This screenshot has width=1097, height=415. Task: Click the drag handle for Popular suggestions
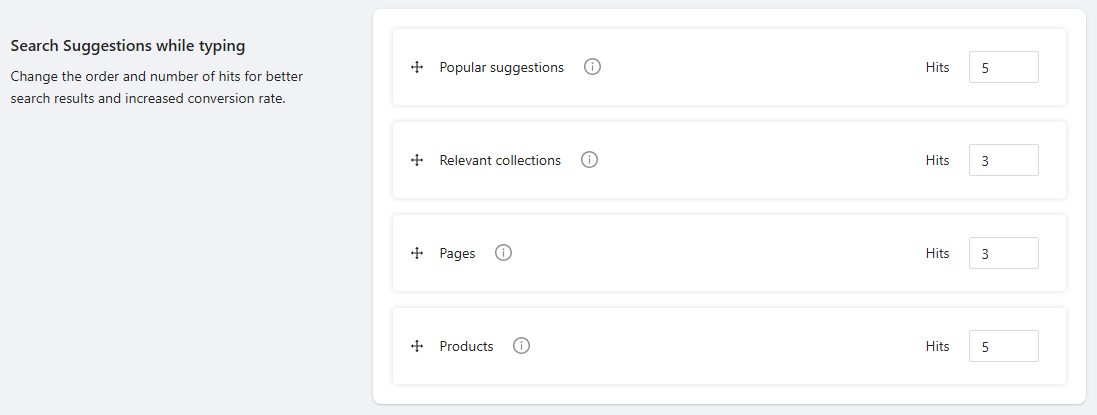coord(417,68)
